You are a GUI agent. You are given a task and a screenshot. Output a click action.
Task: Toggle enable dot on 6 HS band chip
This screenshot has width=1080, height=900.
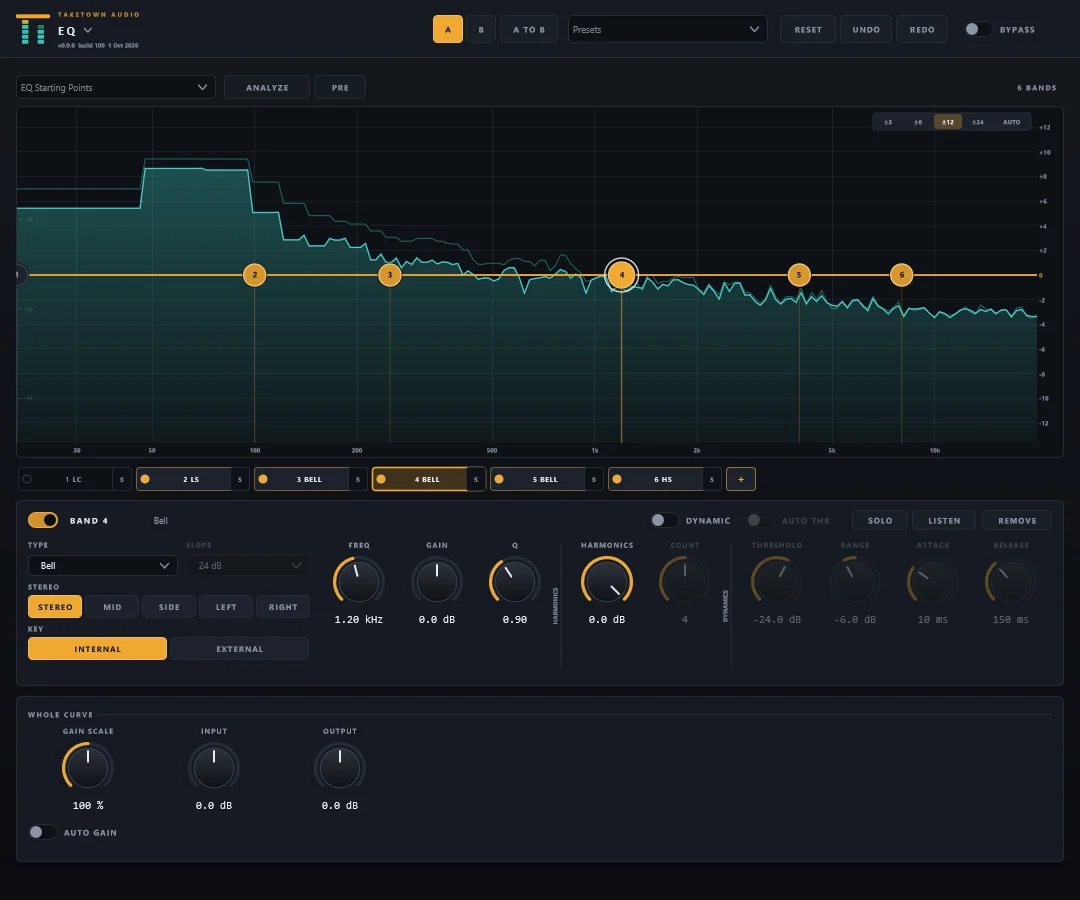tap(616, 479)
